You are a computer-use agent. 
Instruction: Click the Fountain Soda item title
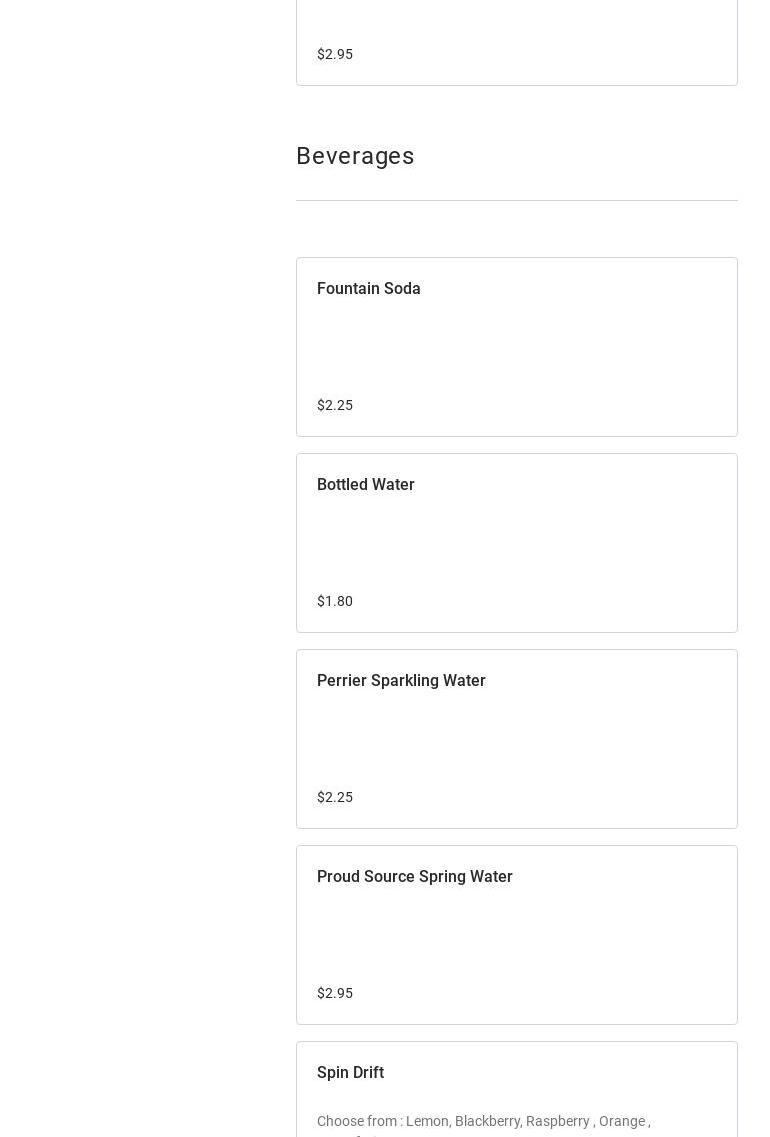pos(368,288)
